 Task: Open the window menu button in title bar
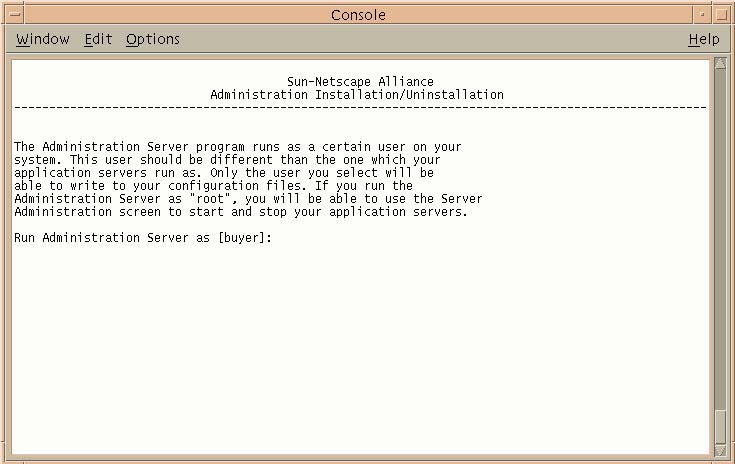(x=15, y=15)
